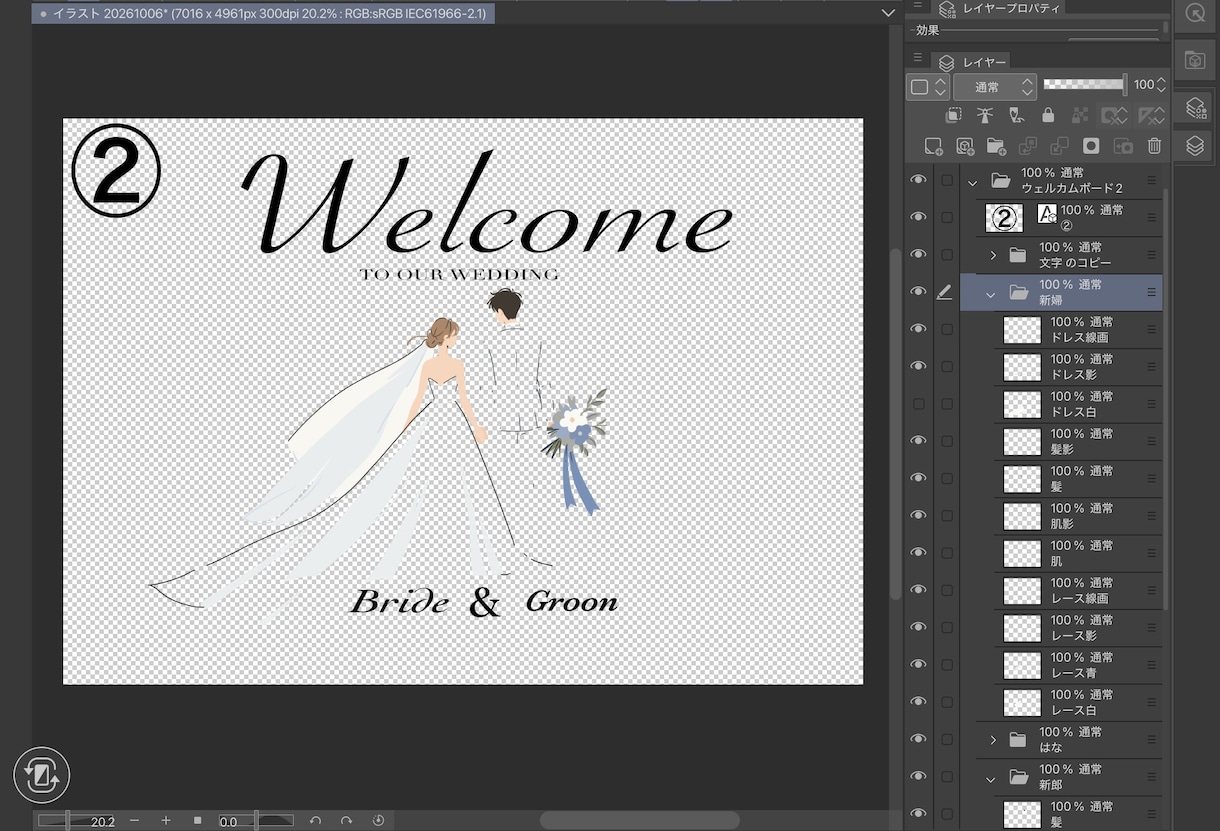The image size is (1220, 831).
Task: Click the zoom level slider showing 20.2
Action: pyautogui.click(x=78, y=821)
